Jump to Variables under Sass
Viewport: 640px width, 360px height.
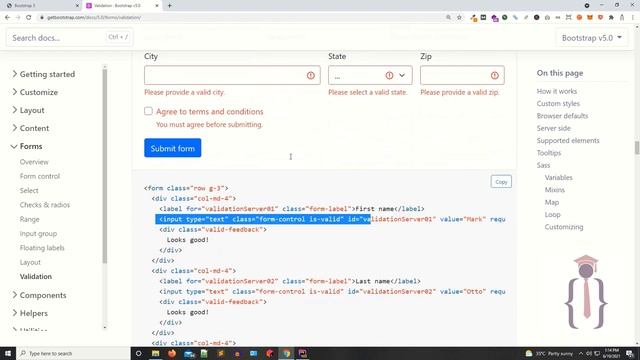tap(558, 178)
